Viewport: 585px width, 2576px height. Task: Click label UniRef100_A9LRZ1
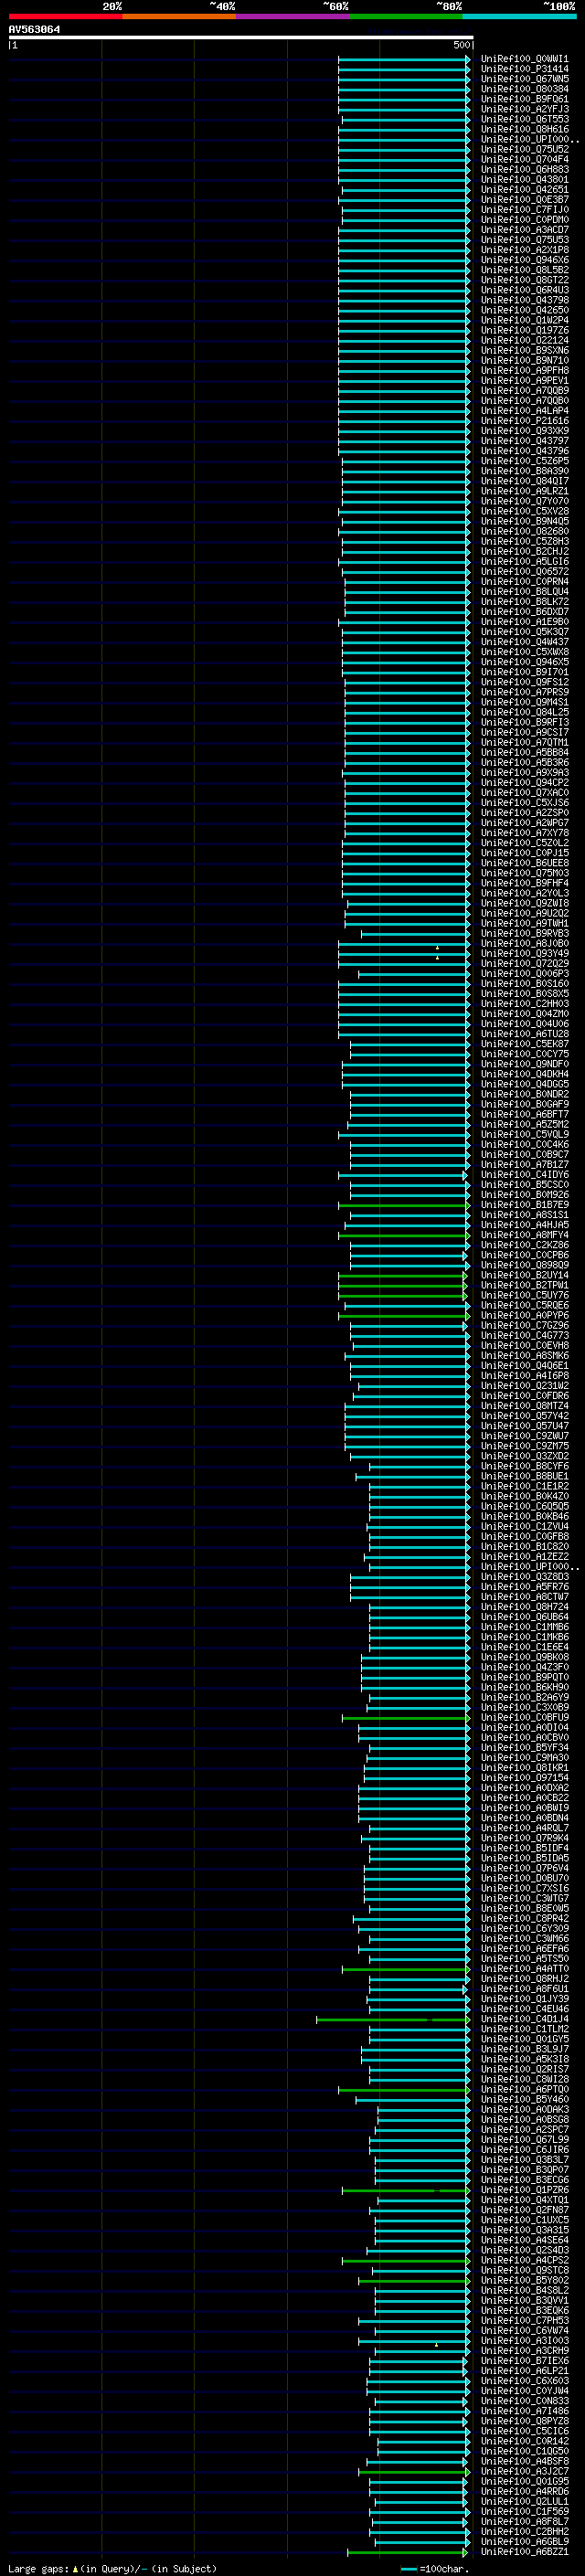pos(524,491)
